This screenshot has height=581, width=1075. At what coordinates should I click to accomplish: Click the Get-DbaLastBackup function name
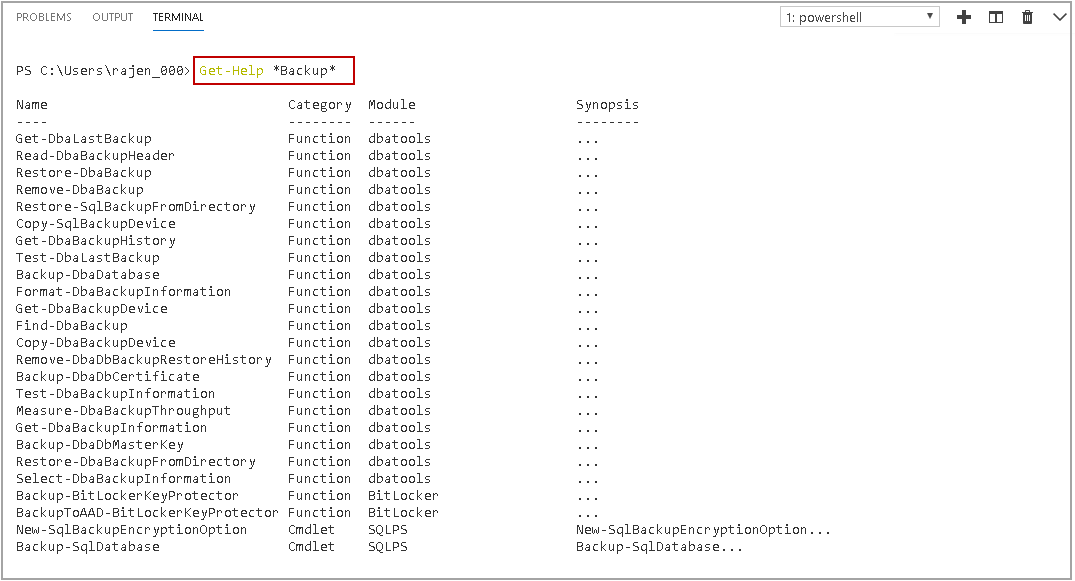click(84, 139)
